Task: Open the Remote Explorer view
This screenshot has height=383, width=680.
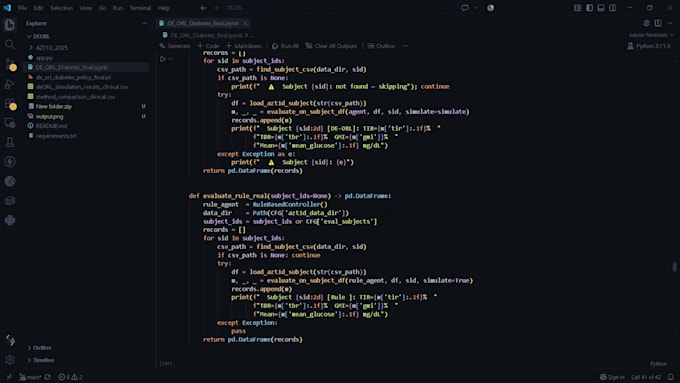Action: (10, 123)
